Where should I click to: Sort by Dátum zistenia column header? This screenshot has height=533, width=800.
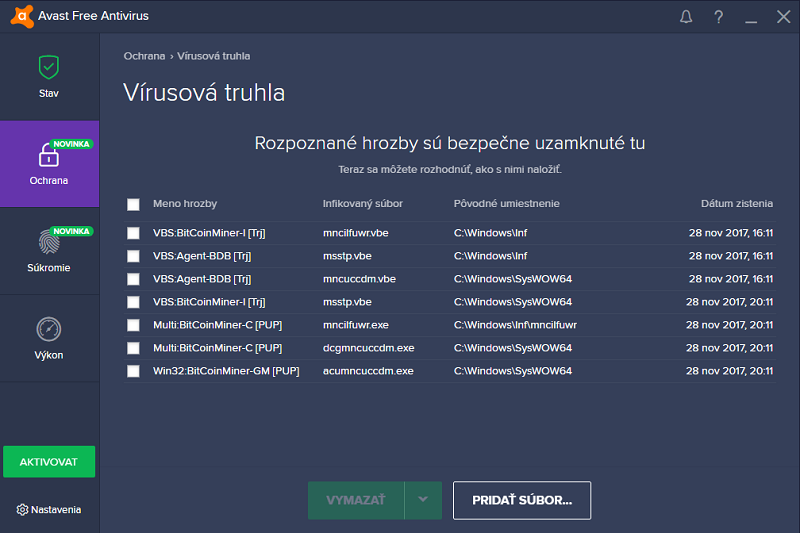737,204
